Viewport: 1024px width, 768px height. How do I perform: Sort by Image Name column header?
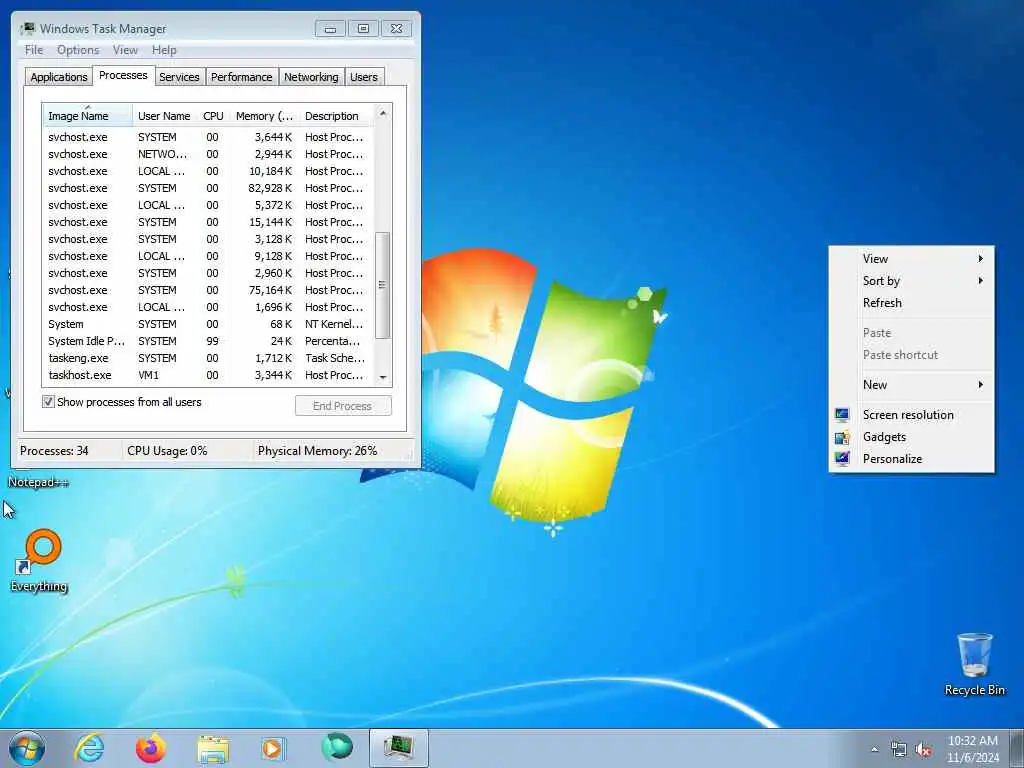tap(88, 116)
